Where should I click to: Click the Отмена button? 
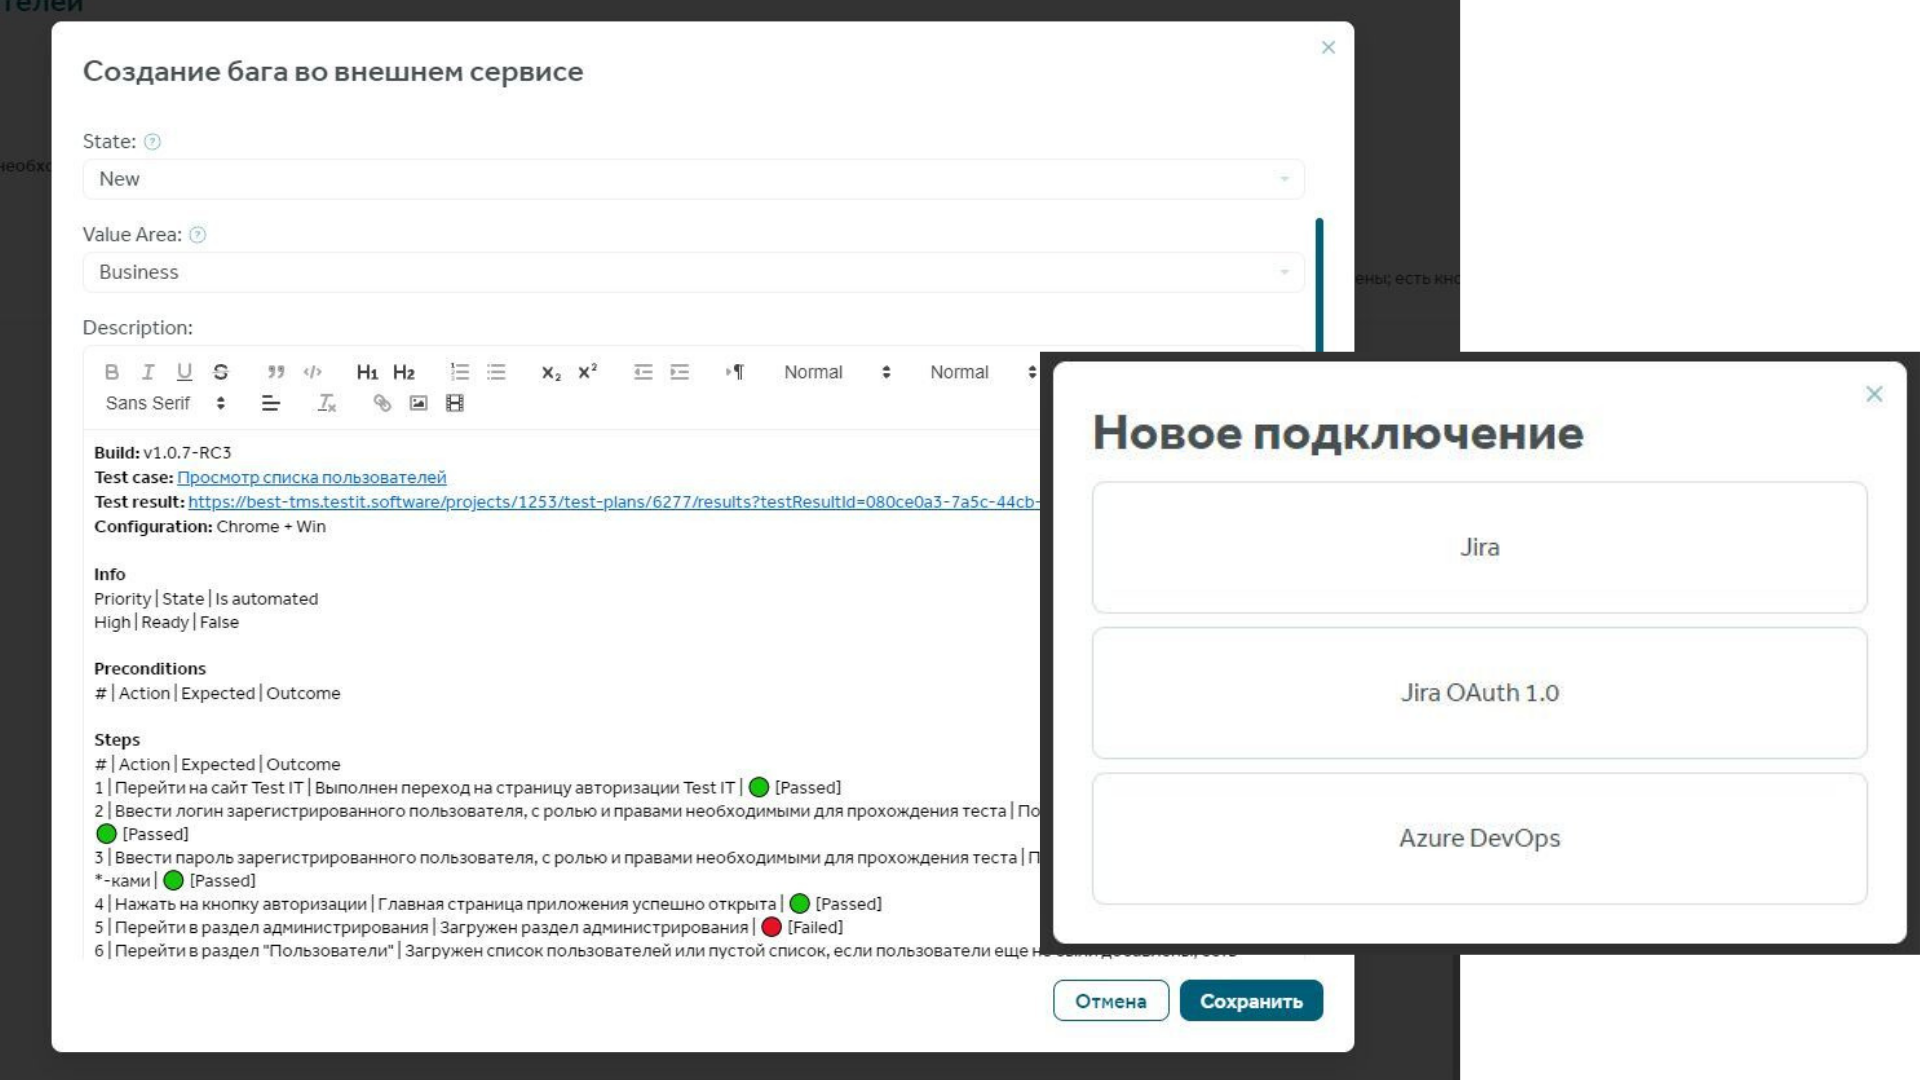coord(1110,1001)
